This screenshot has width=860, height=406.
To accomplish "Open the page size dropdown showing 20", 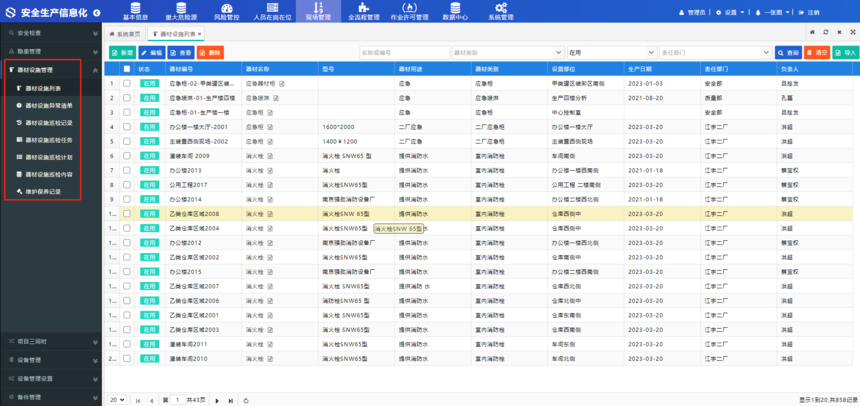I will pos(117,400).
